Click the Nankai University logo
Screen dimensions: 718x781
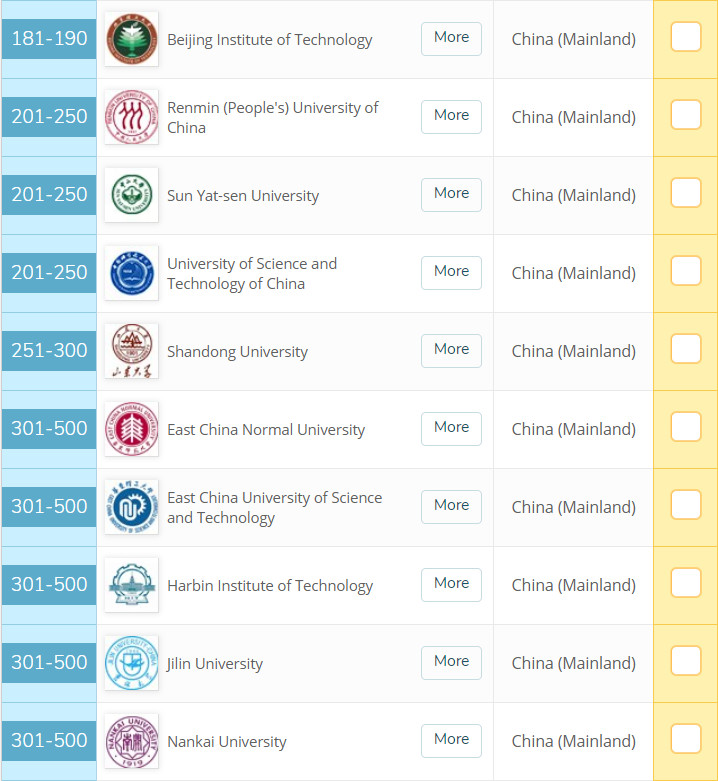point(131,741)
